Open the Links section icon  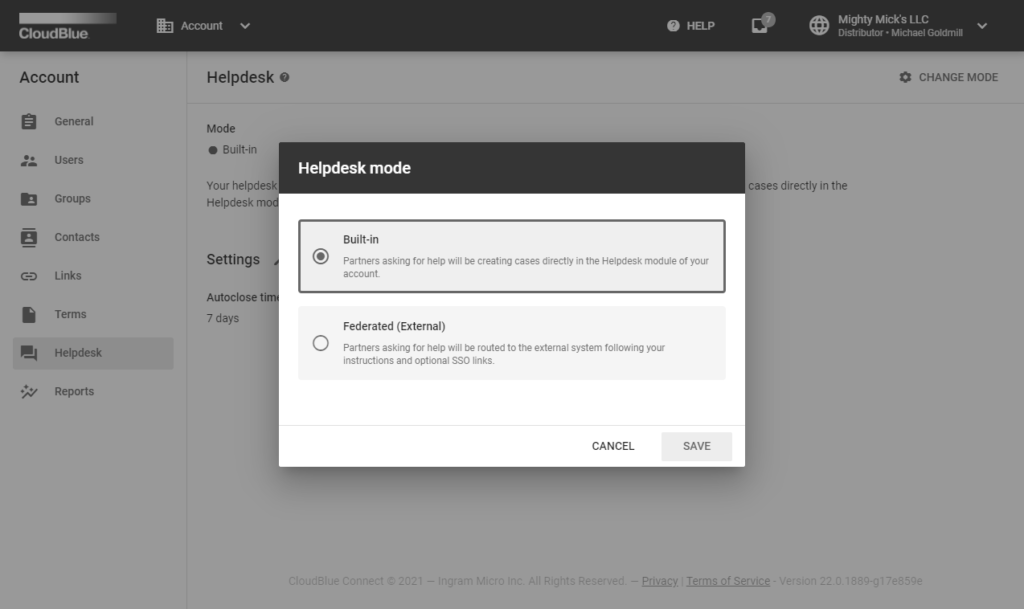(31, 275)
